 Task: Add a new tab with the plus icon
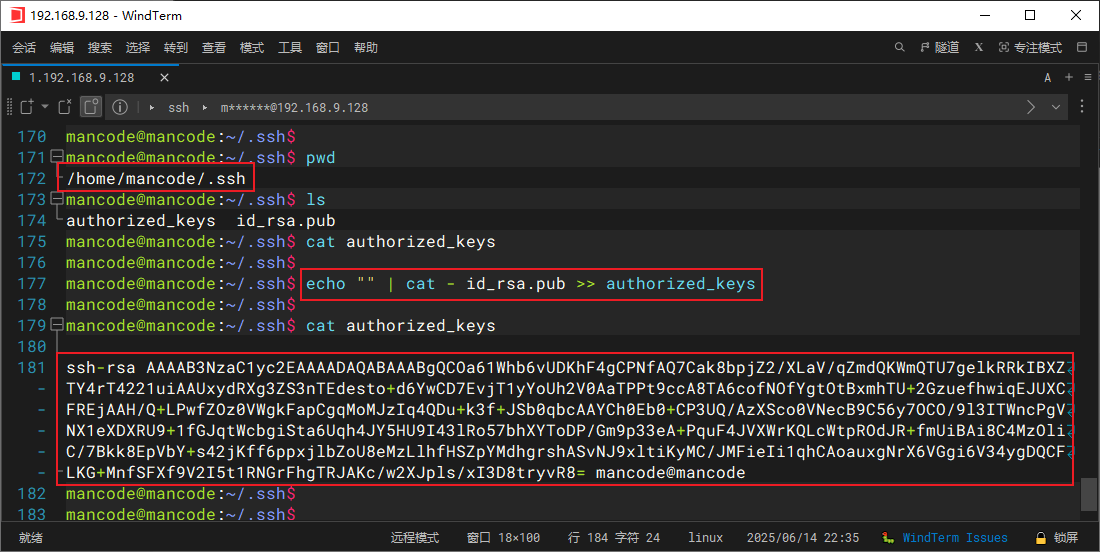1068,77
